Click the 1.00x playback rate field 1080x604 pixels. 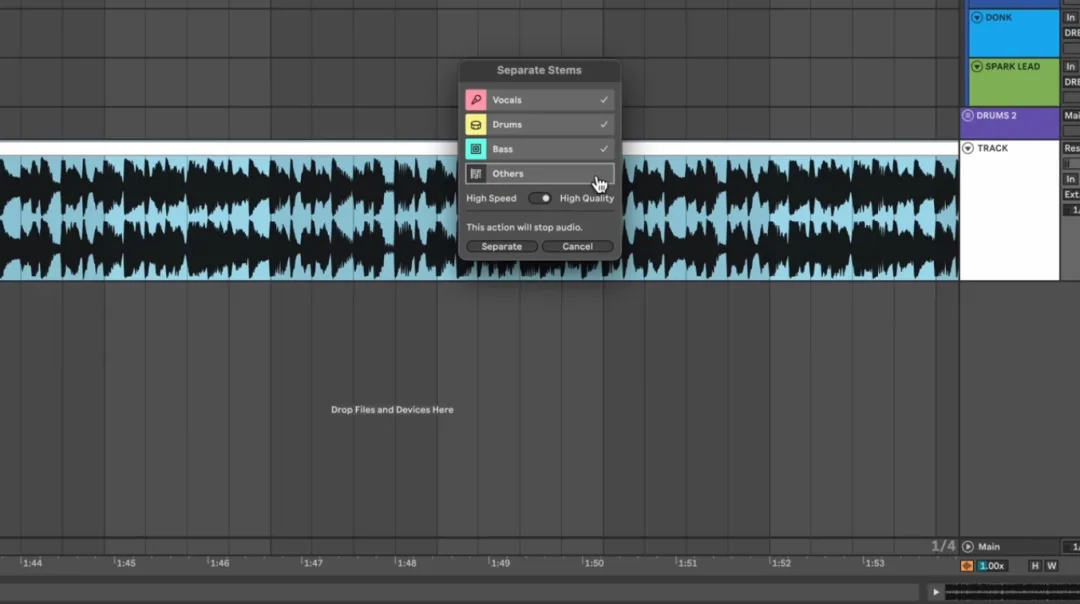992,566
